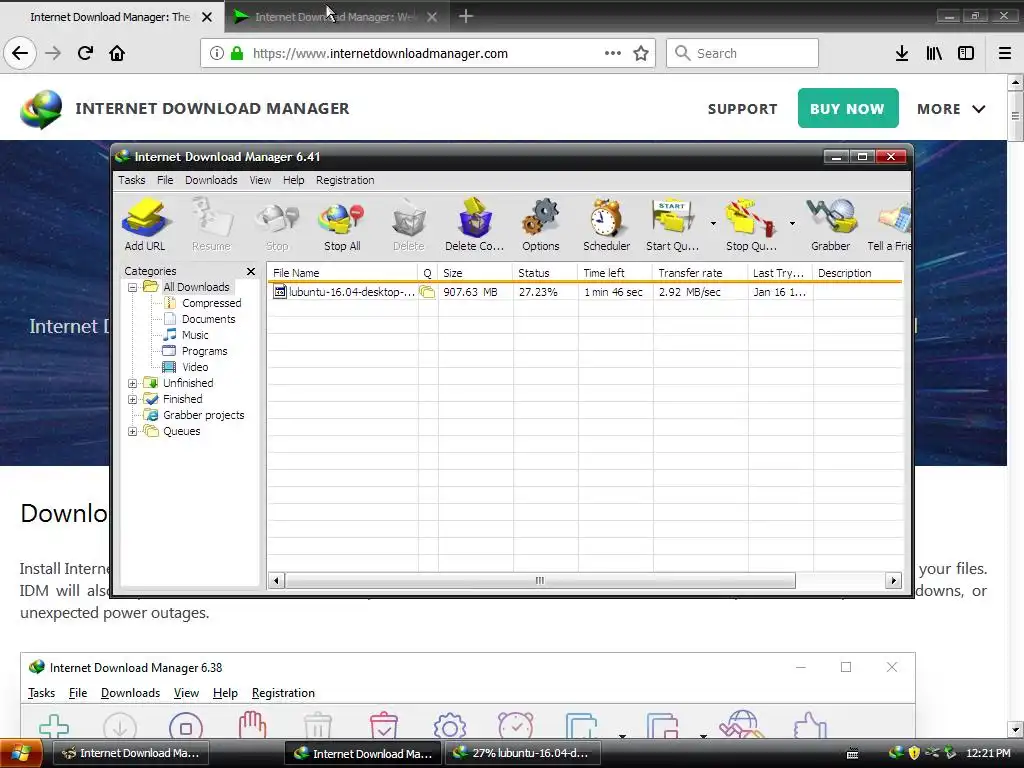This screenshot has height=768, width=1024.
Task: Expand the Unfinished category
Action: coord(133,383)
